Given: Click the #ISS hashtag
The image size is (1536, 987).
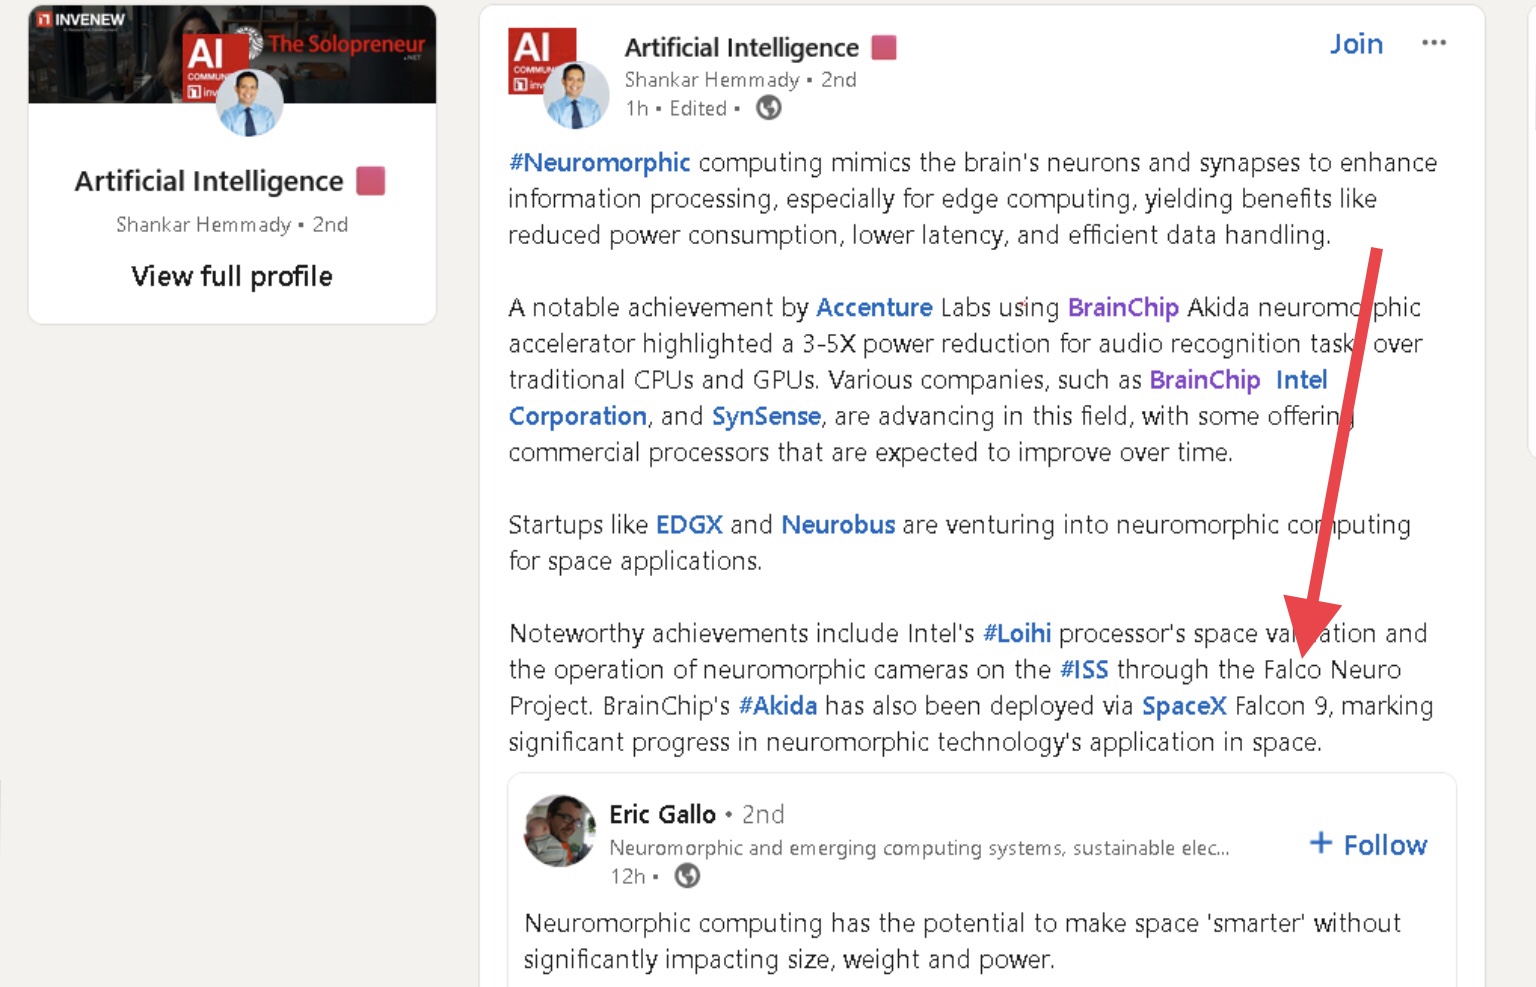Looking at the screenshot, I should 1084,669.
